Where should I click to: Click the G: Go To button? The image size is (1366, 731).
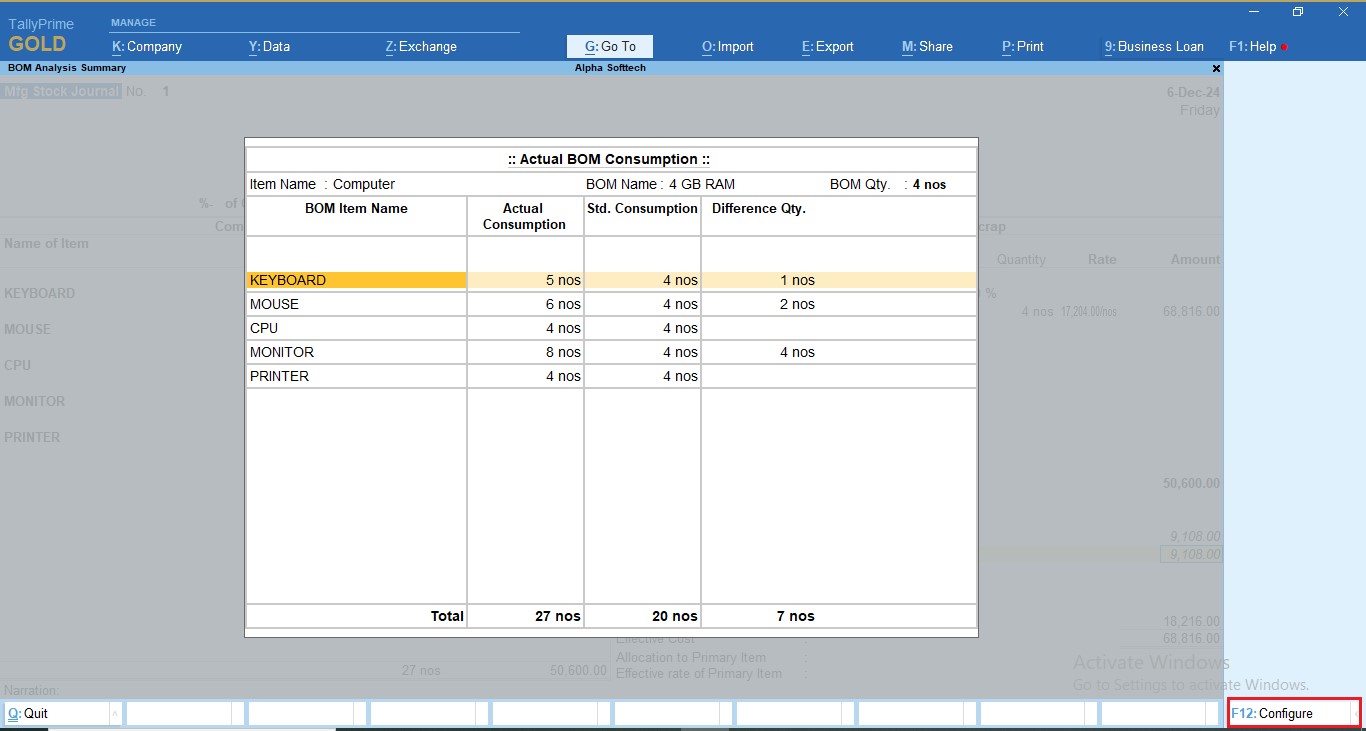(610, 46)
